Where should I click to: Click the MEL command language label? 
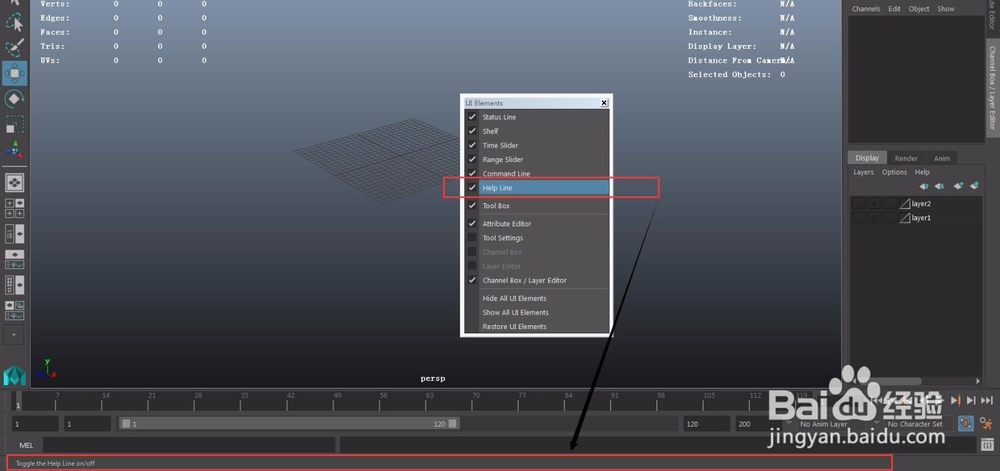(x=26, y=445)
